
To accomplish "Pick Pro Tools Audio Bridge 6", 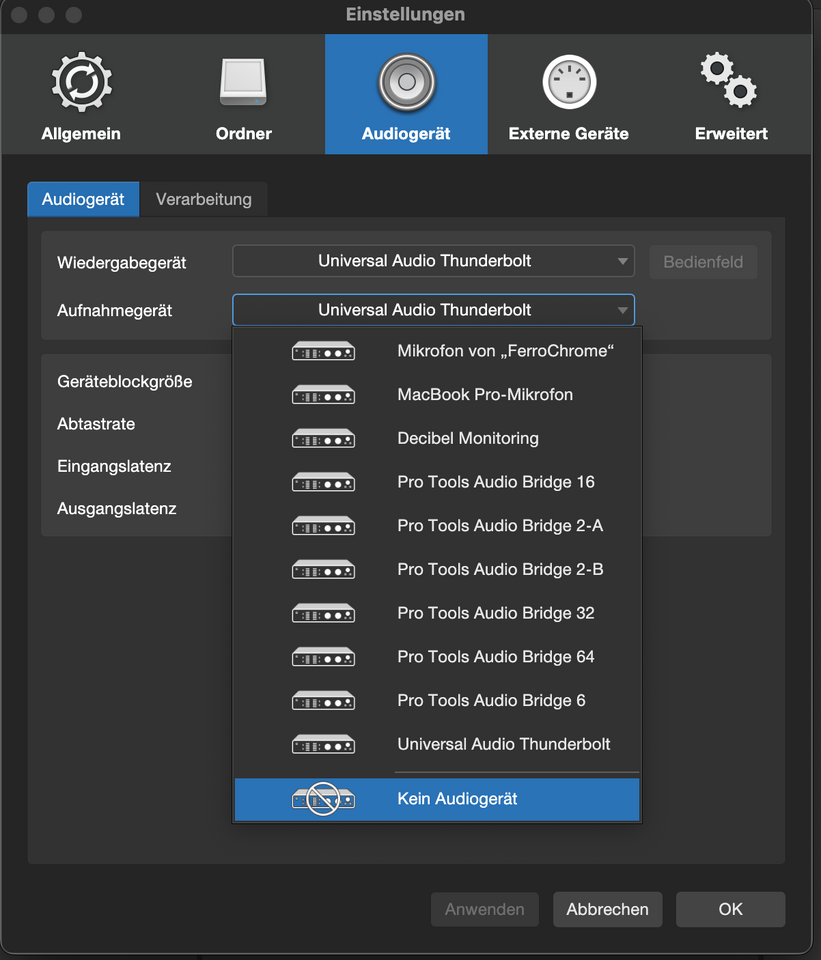I will click(x=437, y=701).
